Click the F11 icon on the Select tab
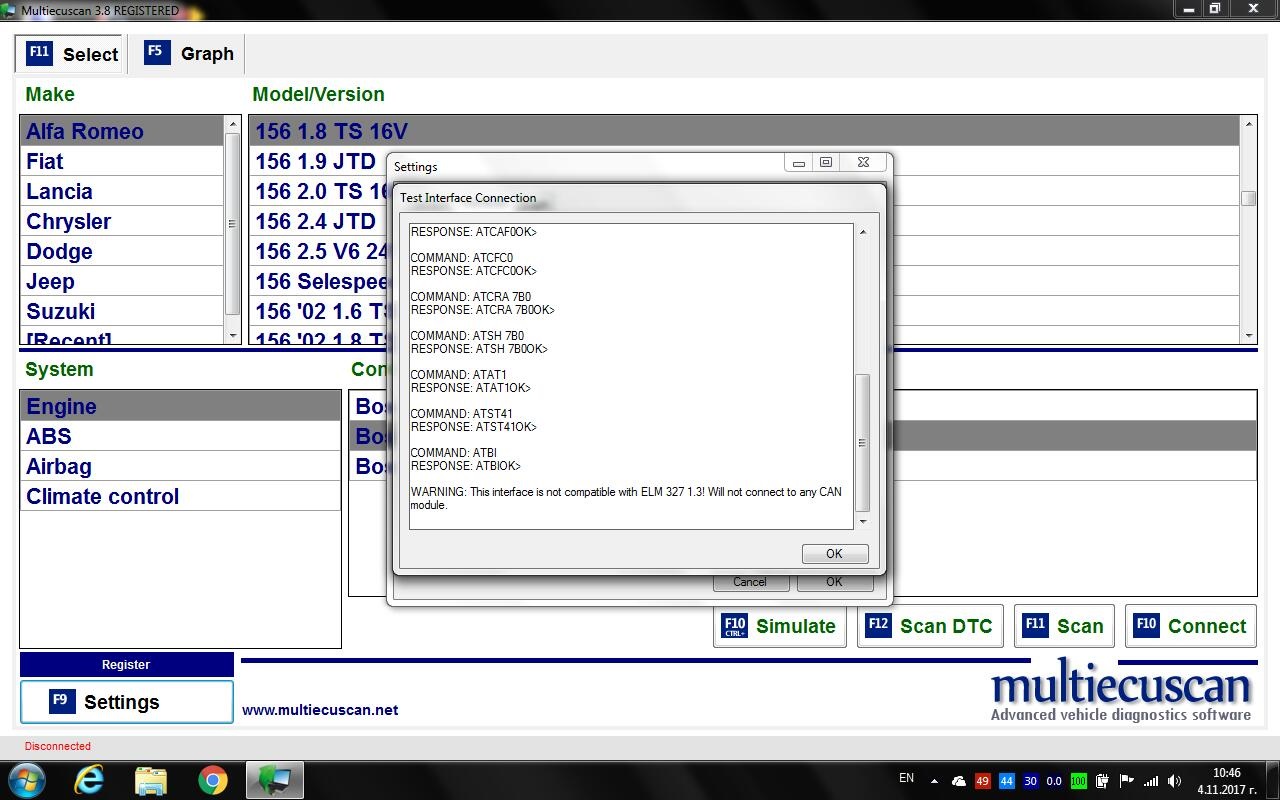Screen dimensions: 1280x800 (39, 53)
